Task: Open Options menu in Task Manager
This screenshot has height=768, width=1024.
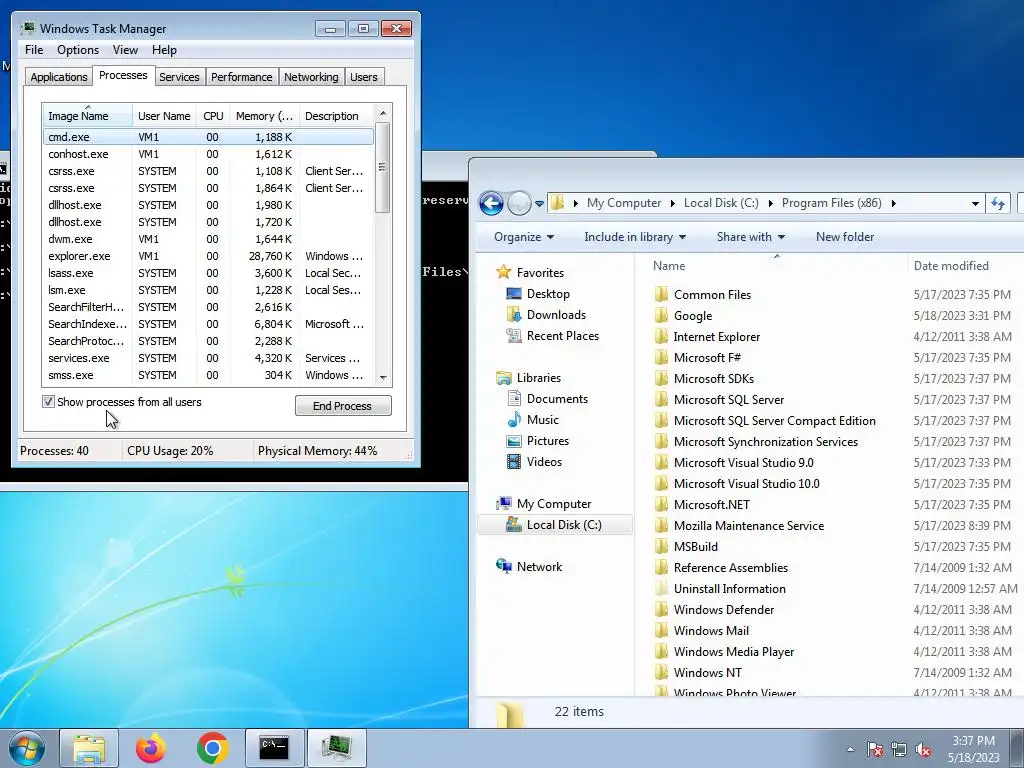Action: pos(78,50)
